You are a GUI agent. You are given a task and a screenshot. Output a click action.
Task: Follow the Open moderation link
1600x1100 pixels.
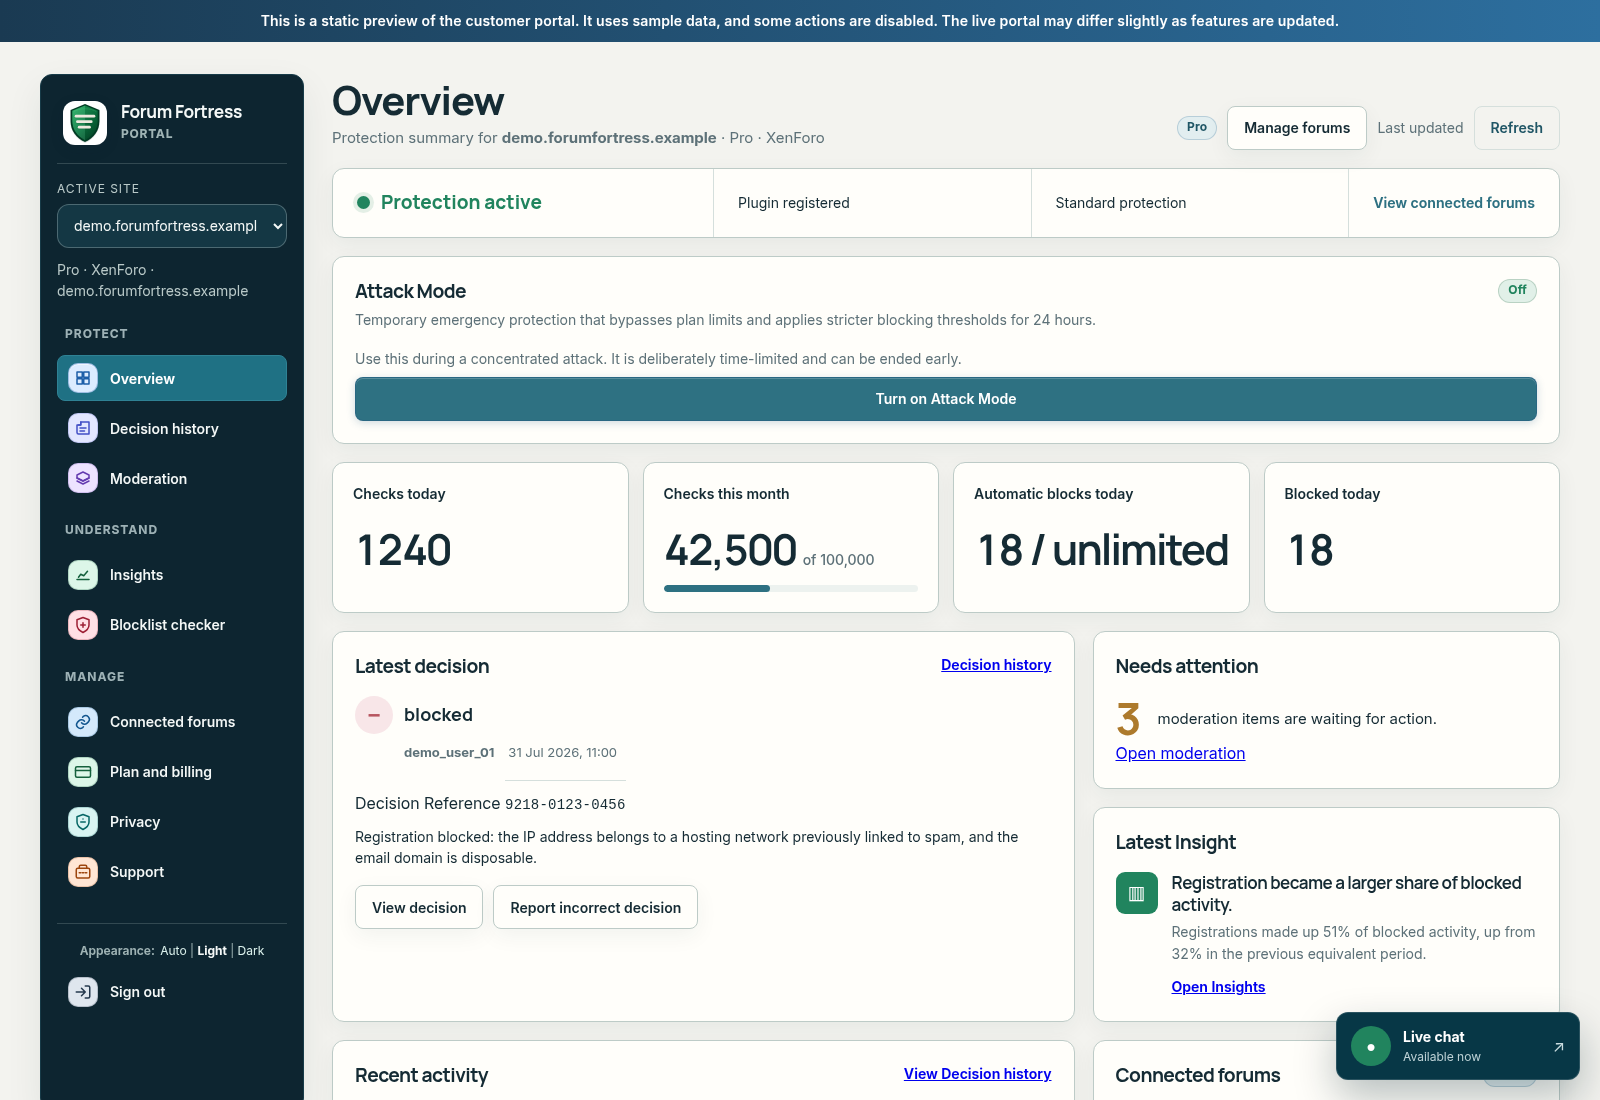coord(1180,753)
